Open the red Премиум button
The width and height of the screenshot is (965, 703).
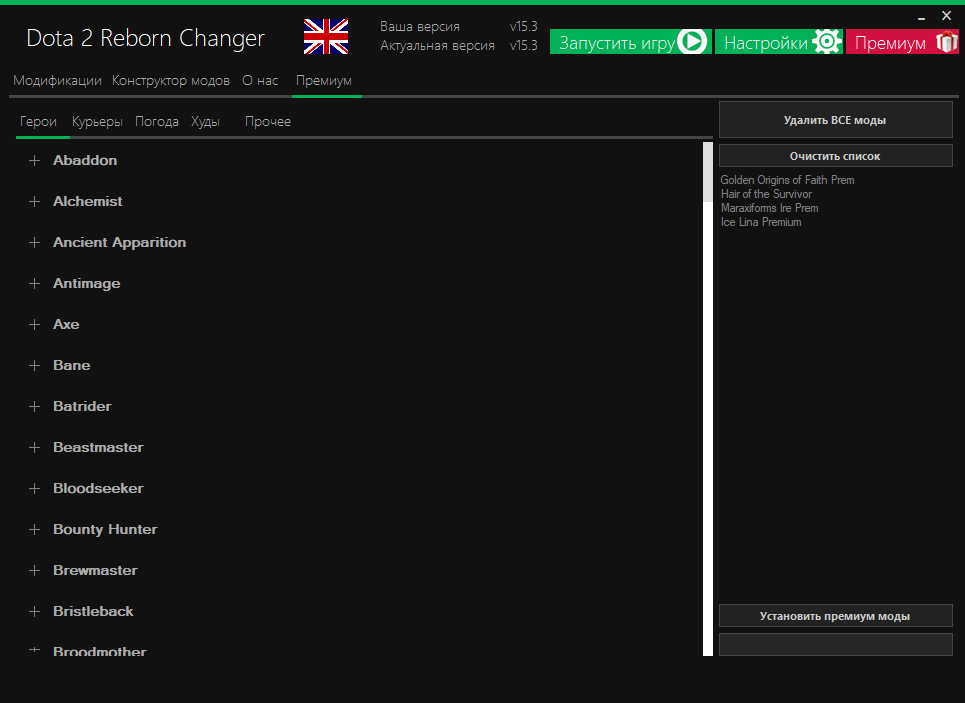[902, 42]
